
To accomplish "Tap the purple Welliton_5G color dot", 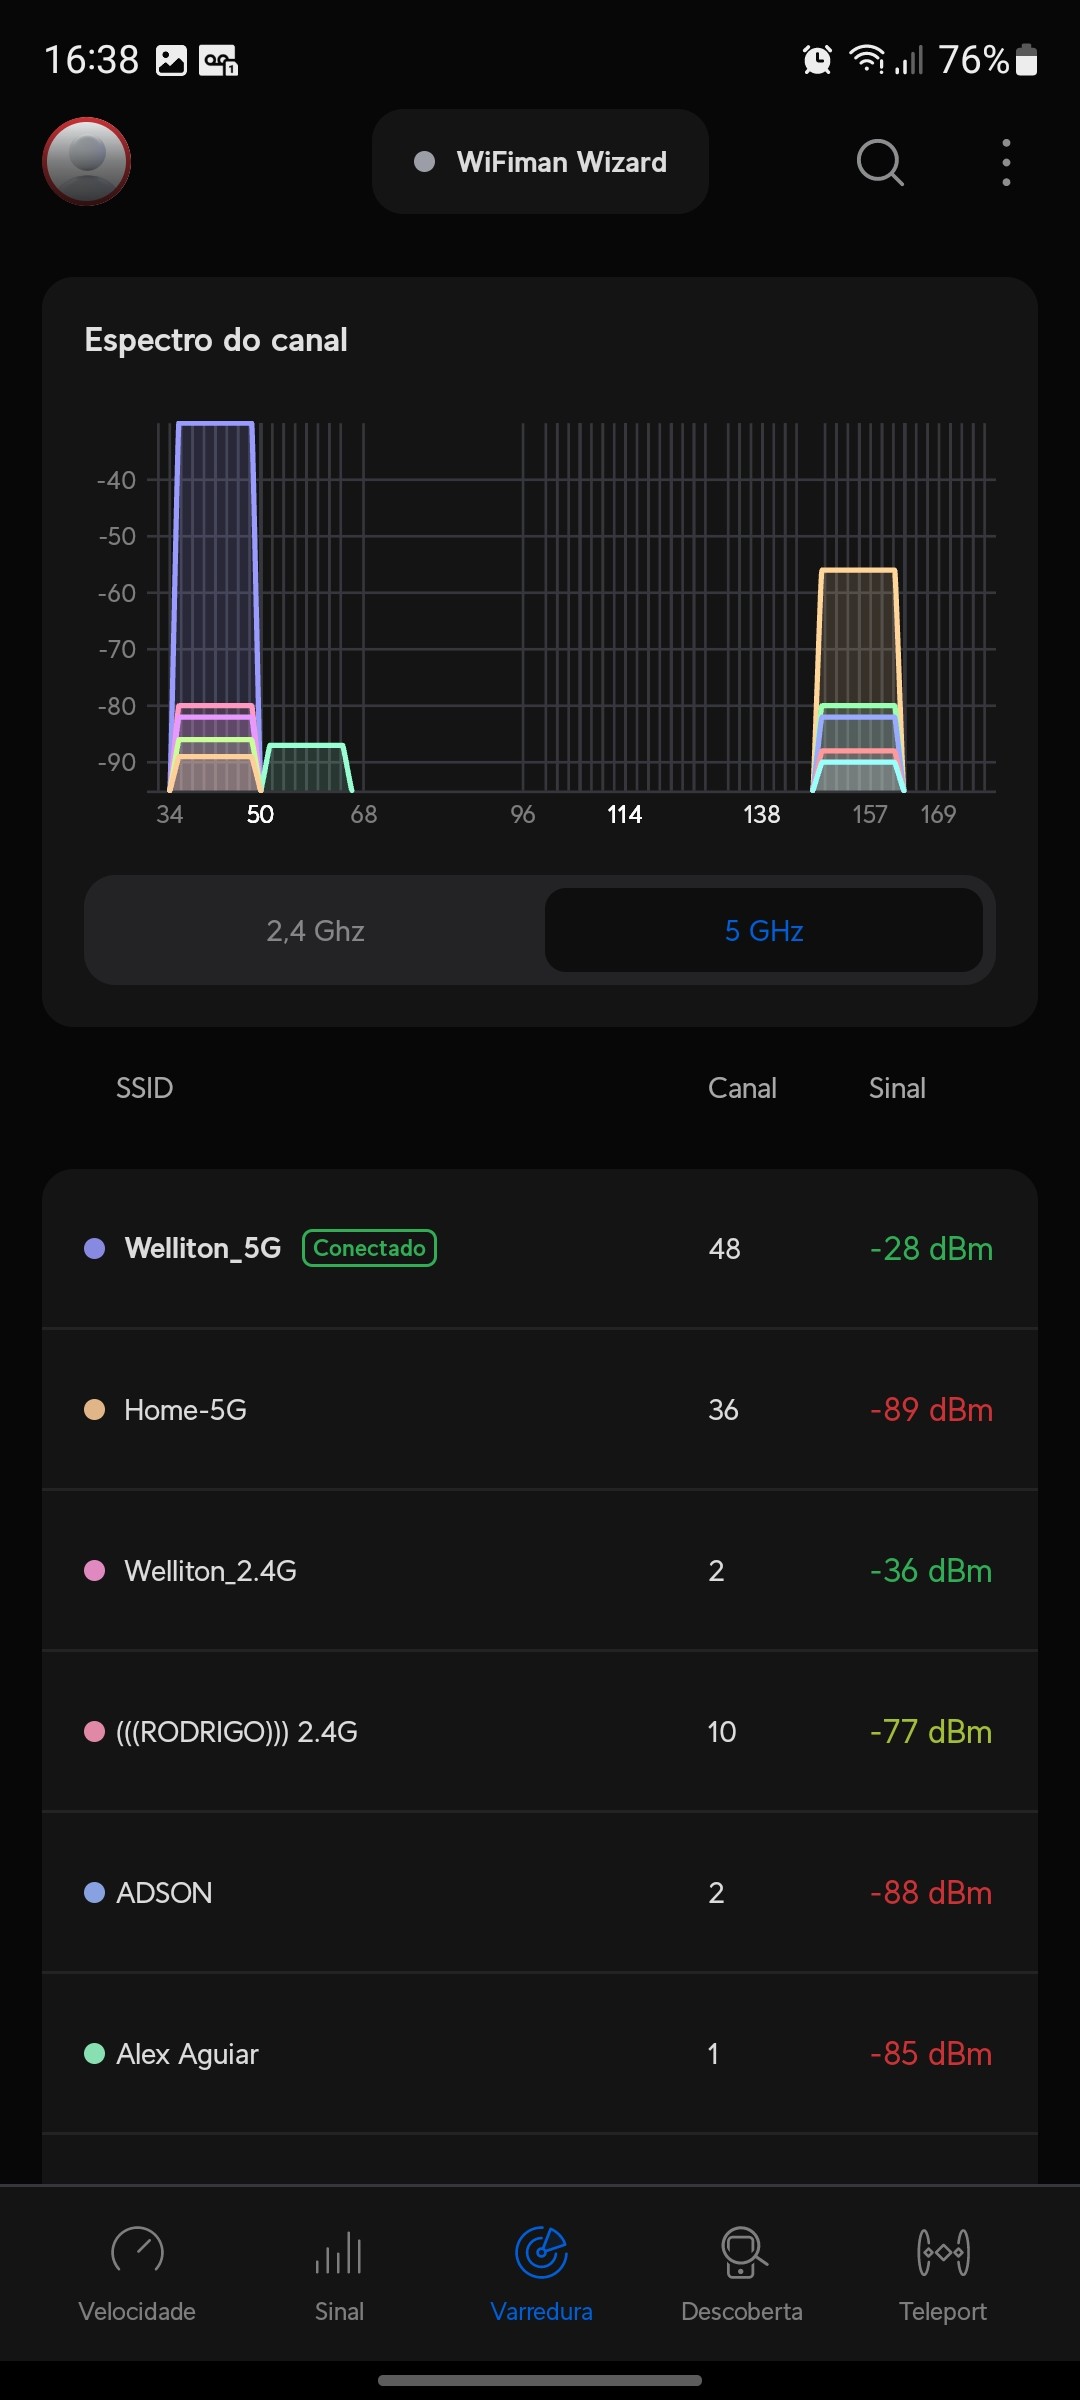I will point(95,1248).
